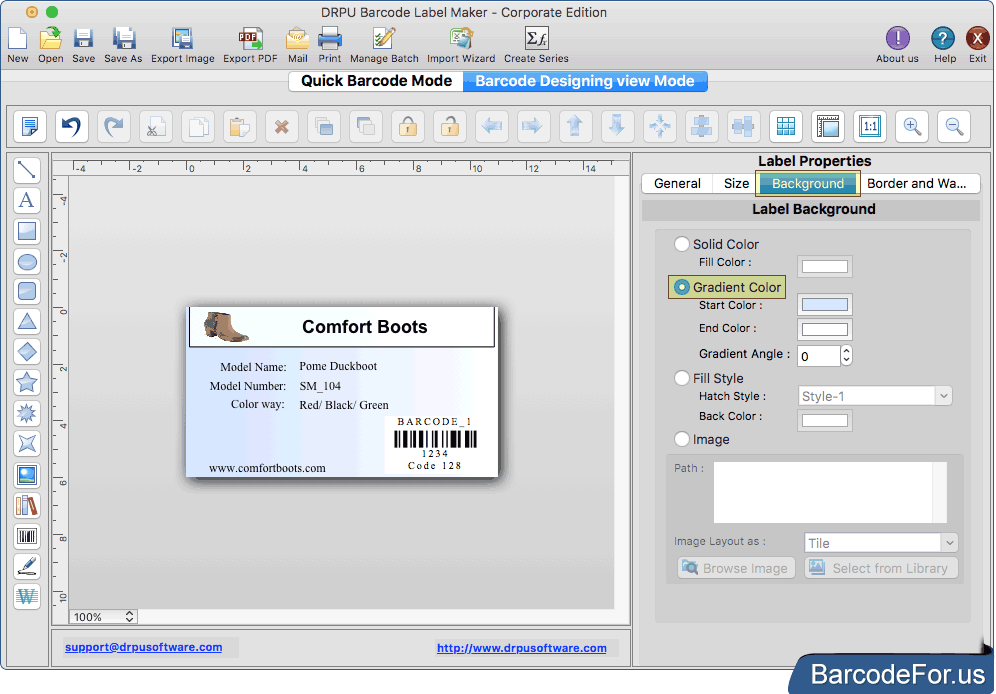Select the Comfort Boots label heading
996x694 pixels.
pos(365,326)
